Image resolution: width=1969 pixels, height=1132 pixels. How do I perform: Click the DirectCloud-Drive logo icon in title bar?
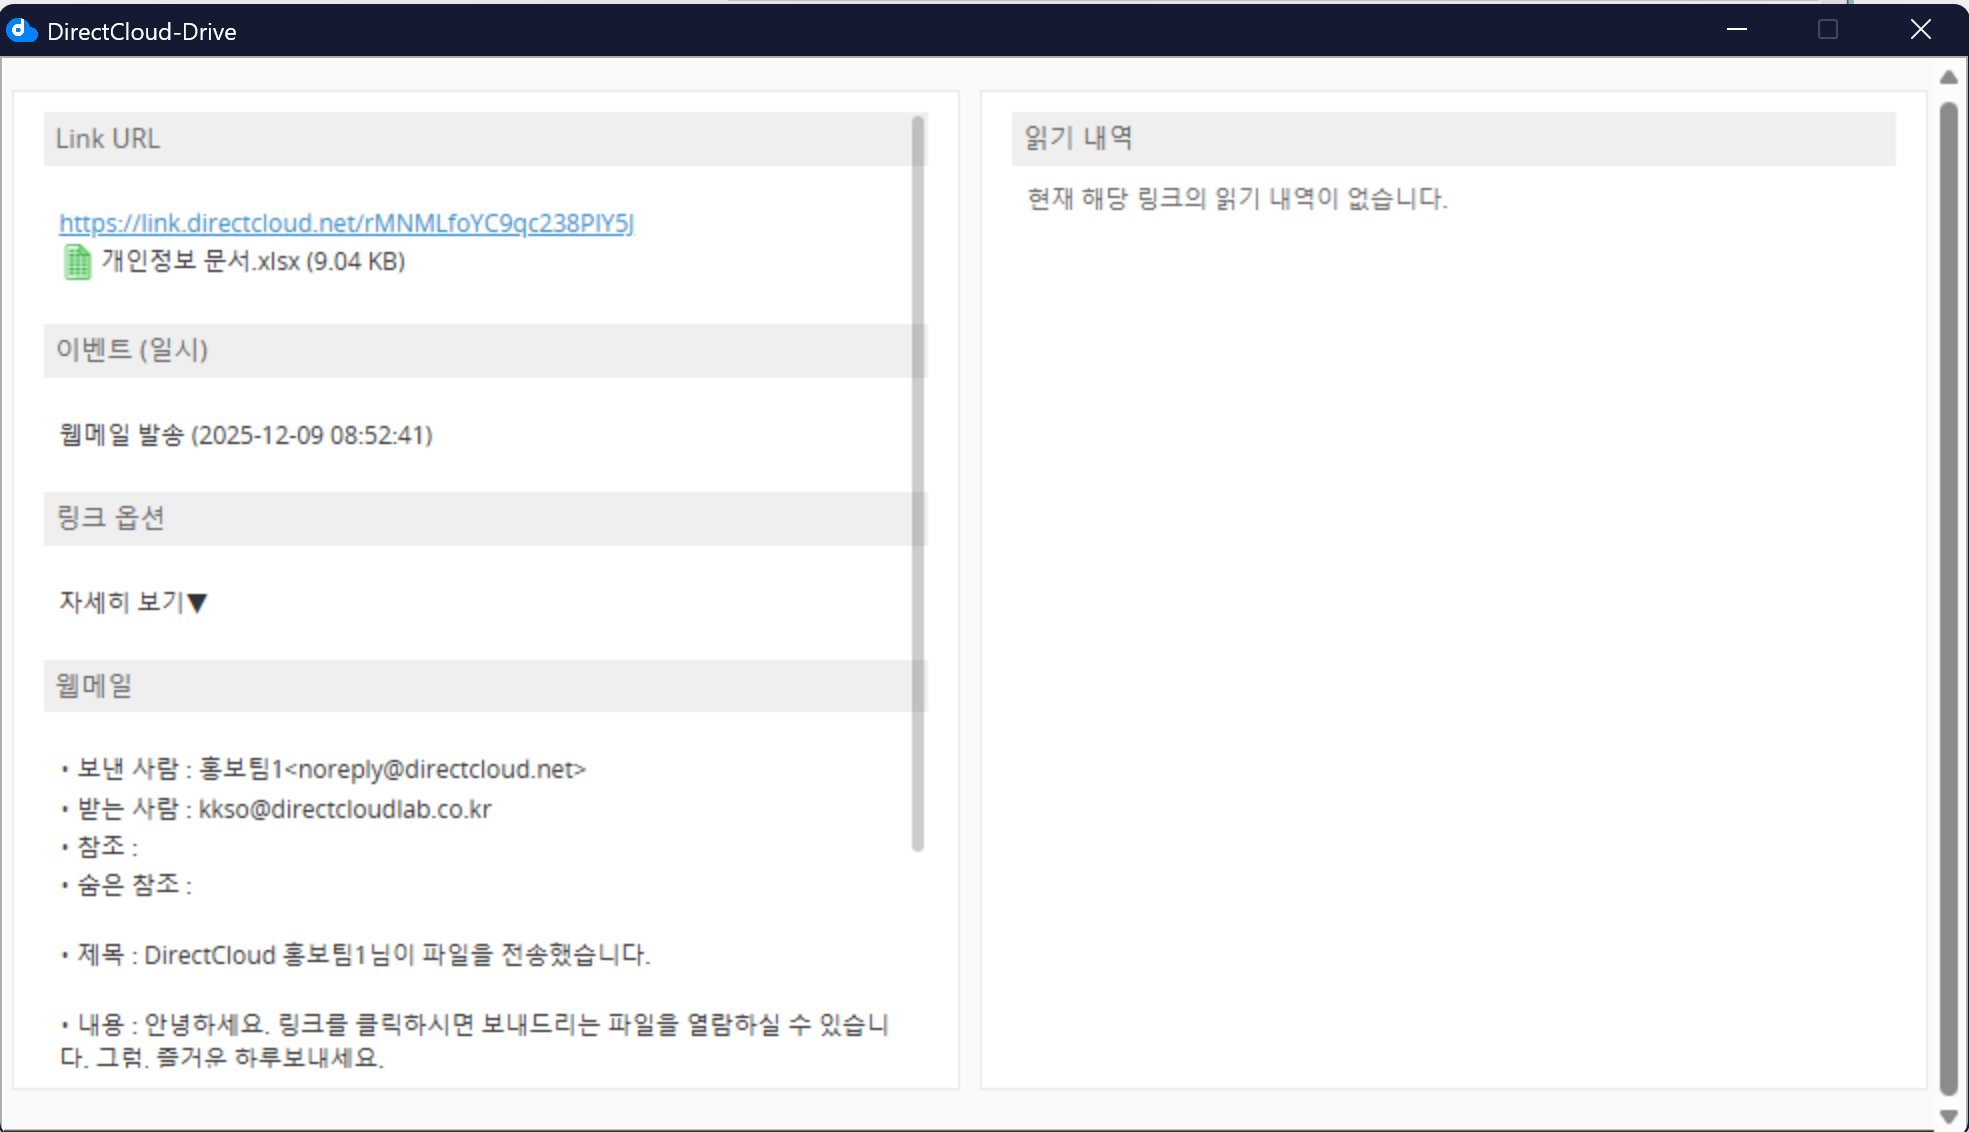click(21, 30)
